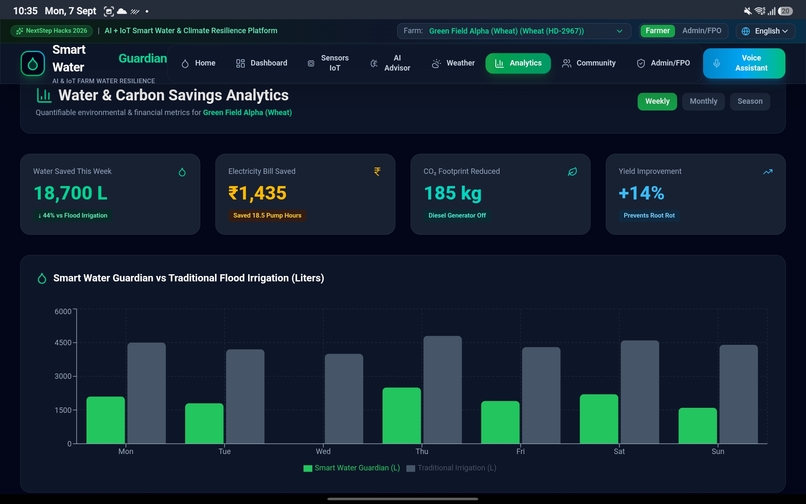Screen dimensions: 806x504
Task: Click Thursday's gray Traditional Irrigation bar
Action: (x=443, y=390)
